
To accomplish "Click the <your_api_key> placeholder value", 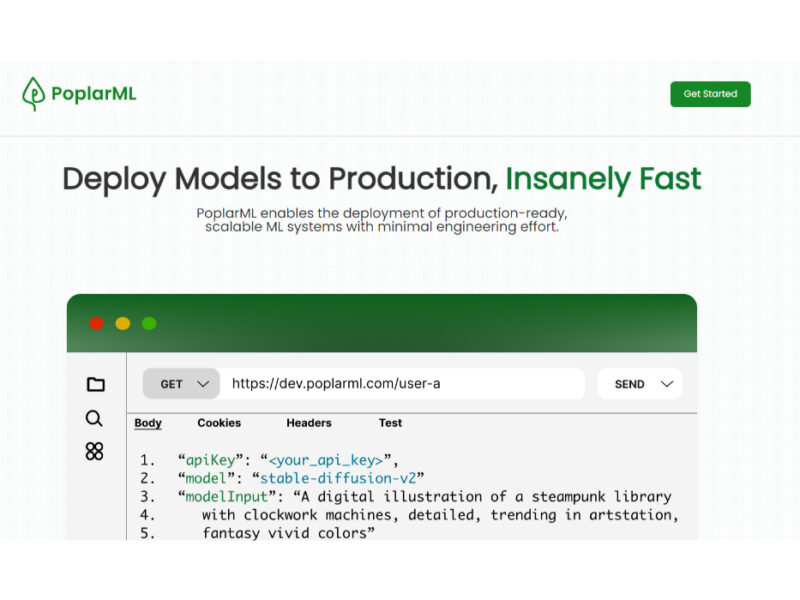I will (x=326, y=460).
